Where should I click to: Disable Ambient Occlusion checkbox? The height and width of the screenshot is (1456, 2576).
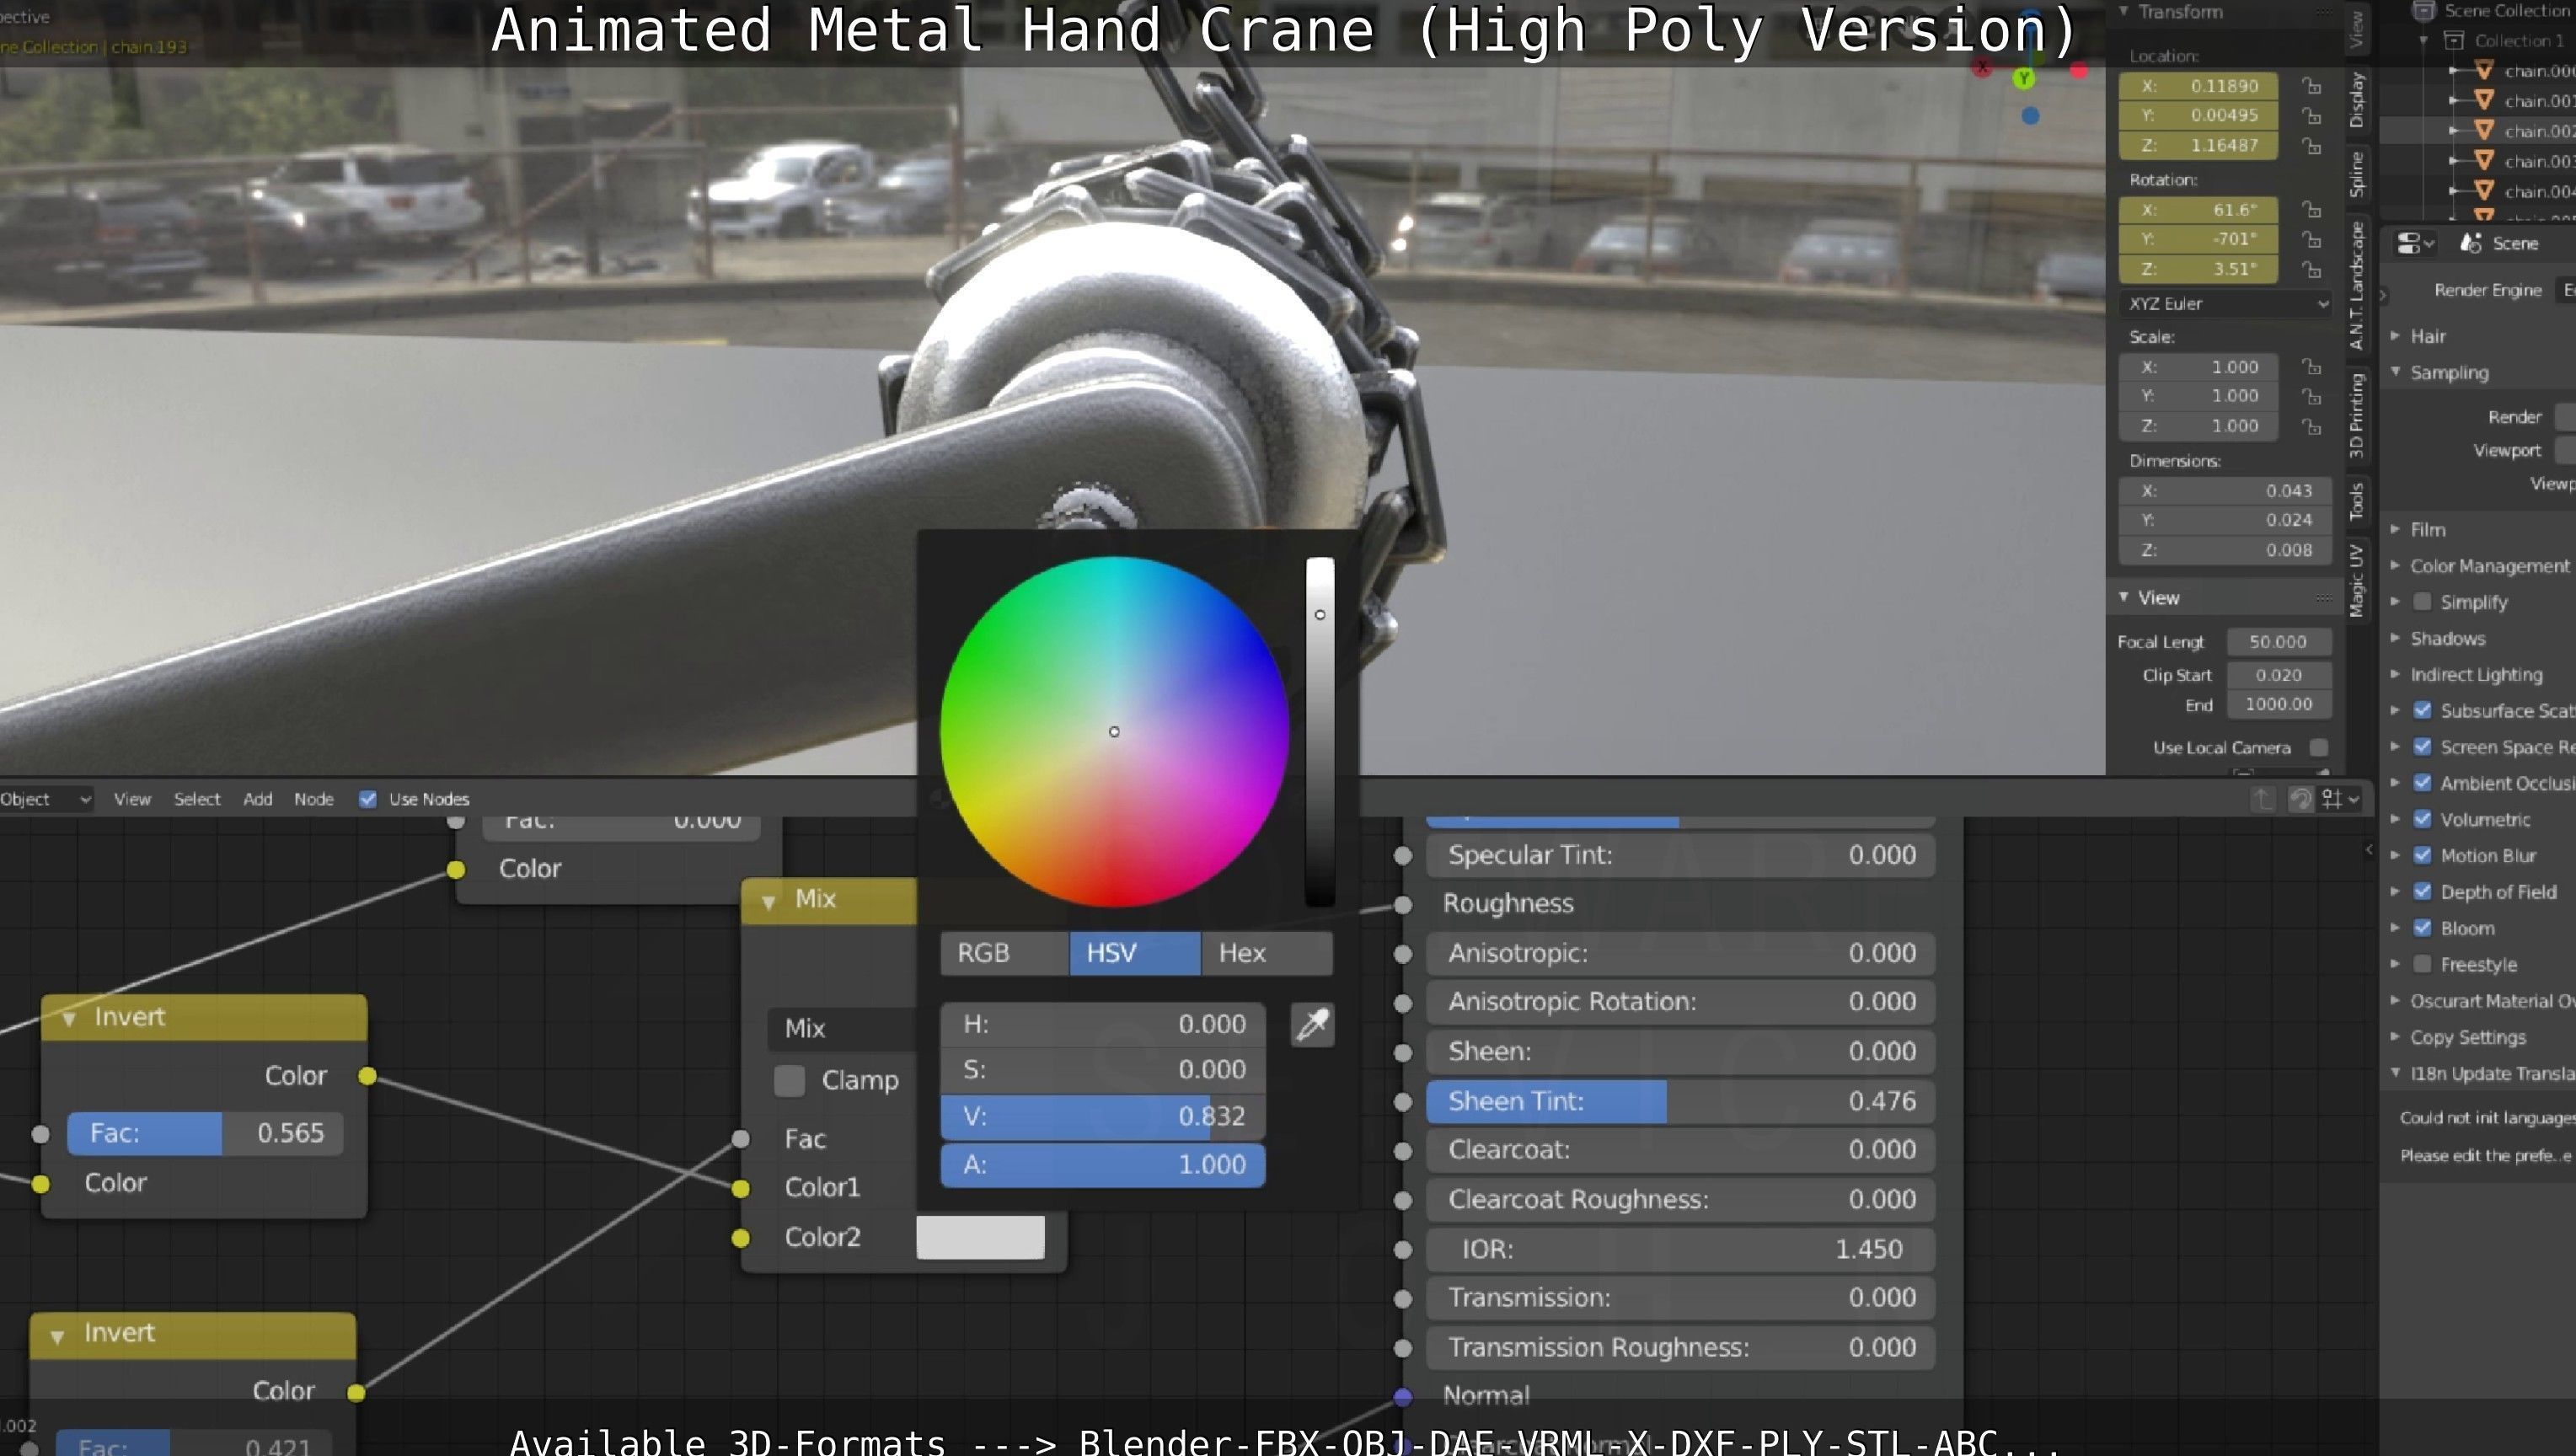2422,783
